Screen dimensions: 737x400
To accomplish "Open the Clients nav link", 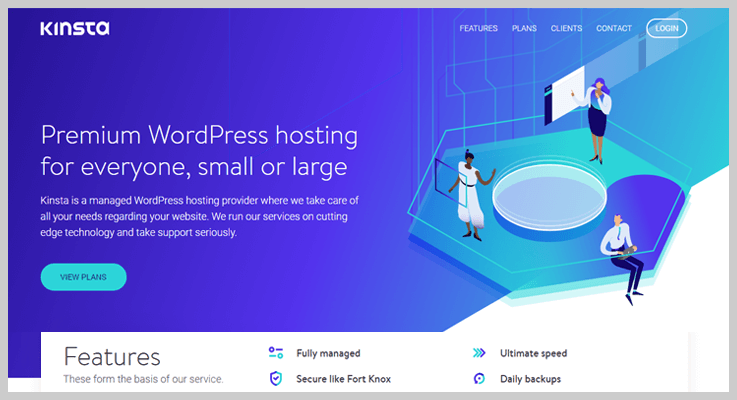I will [566, 29].
